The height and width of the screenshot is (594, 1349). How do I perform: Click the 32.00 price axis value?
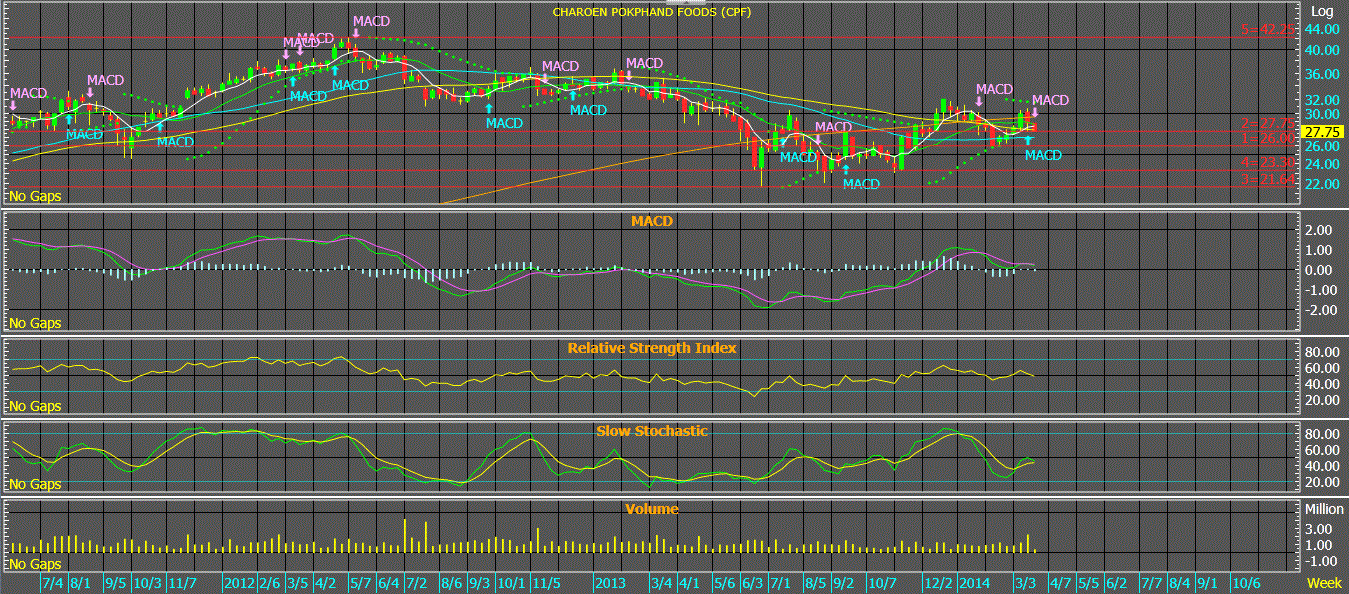1323,100
